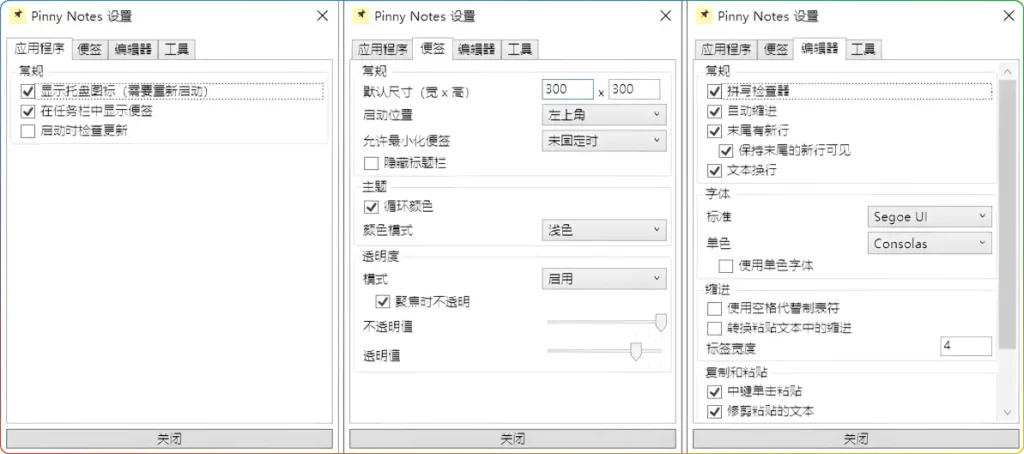
Task: Disable 自动缩进 checkbox
Action: tap(714, 111)
